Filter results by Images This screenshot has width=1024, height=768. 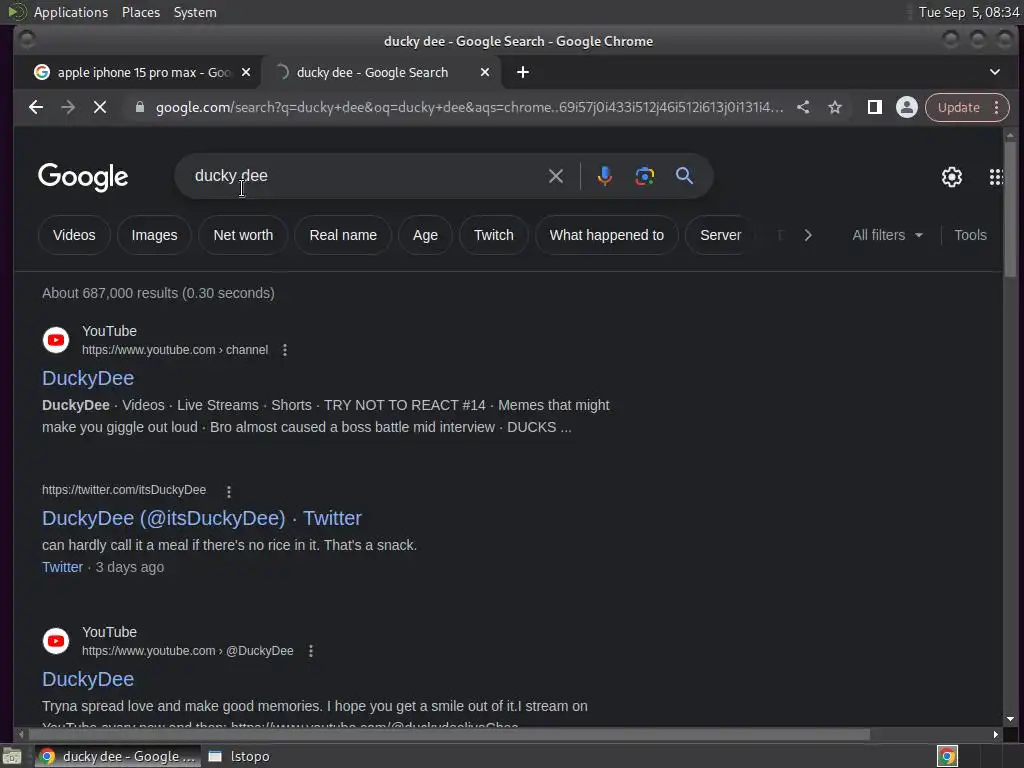pyautogui.click(x=154, y=235)
